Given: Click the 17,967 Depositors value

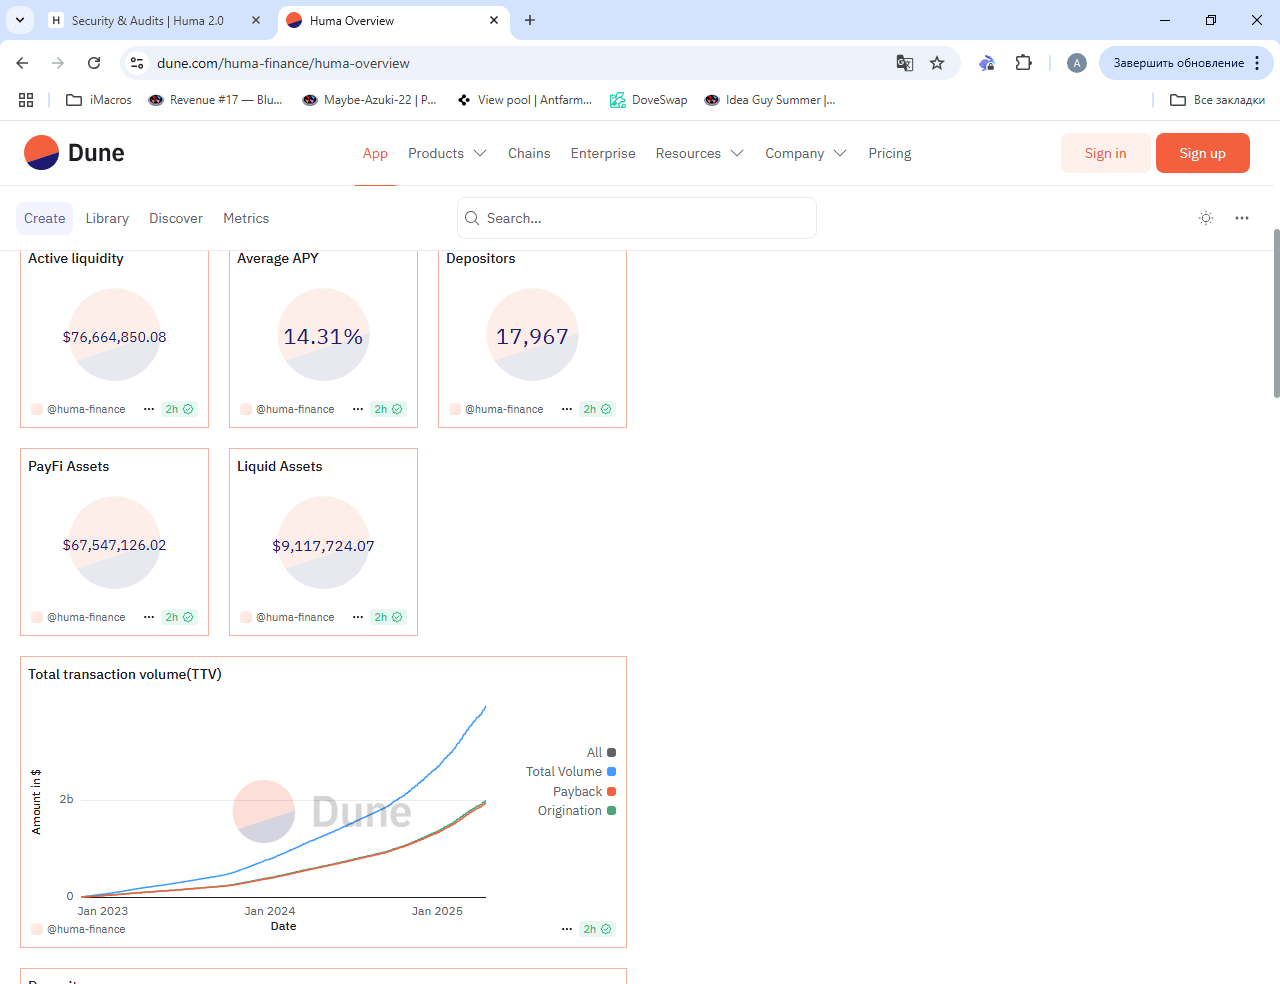Looking at the screenshot, I should [x=532, y=337].
